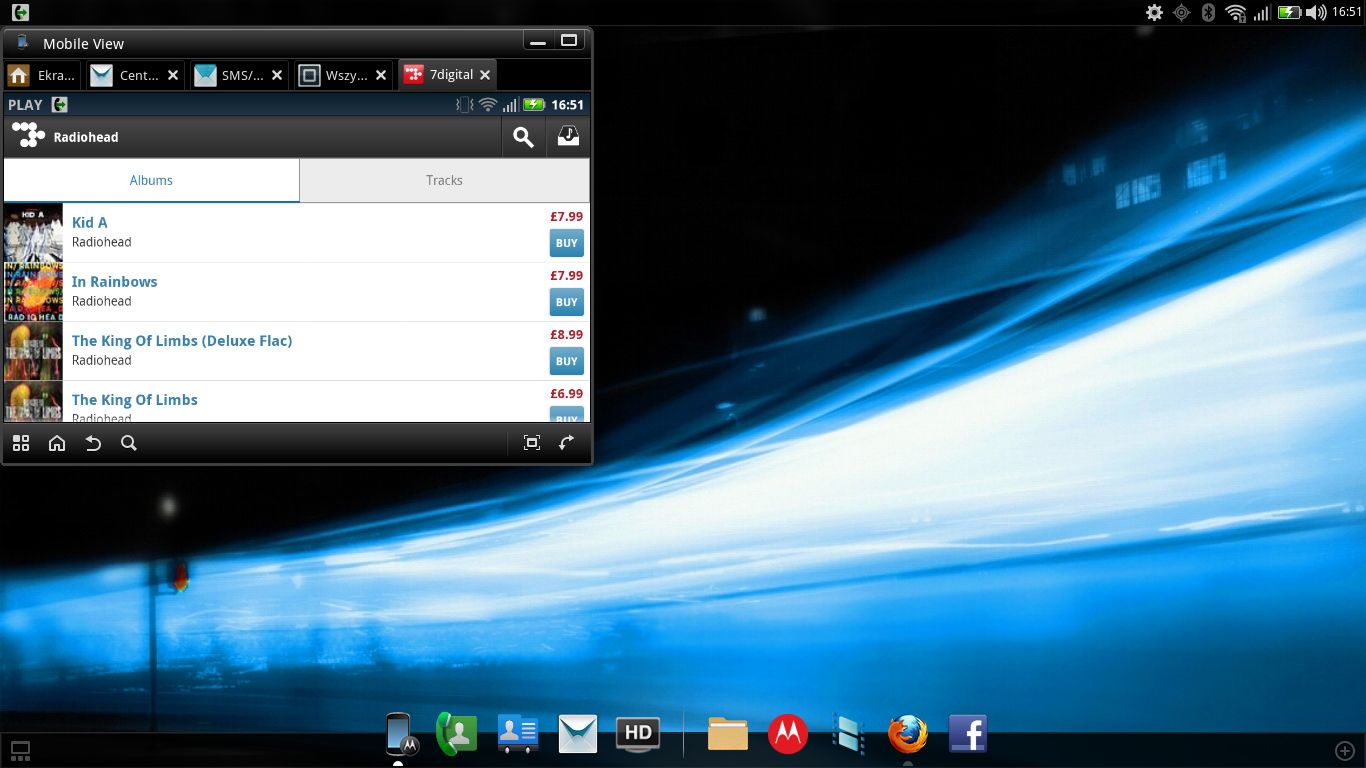The height and width of the screenshot is (768, 1366).
Task: Click the PLAY carrier label in phone status bar
Action: click(x=25, y=104)
